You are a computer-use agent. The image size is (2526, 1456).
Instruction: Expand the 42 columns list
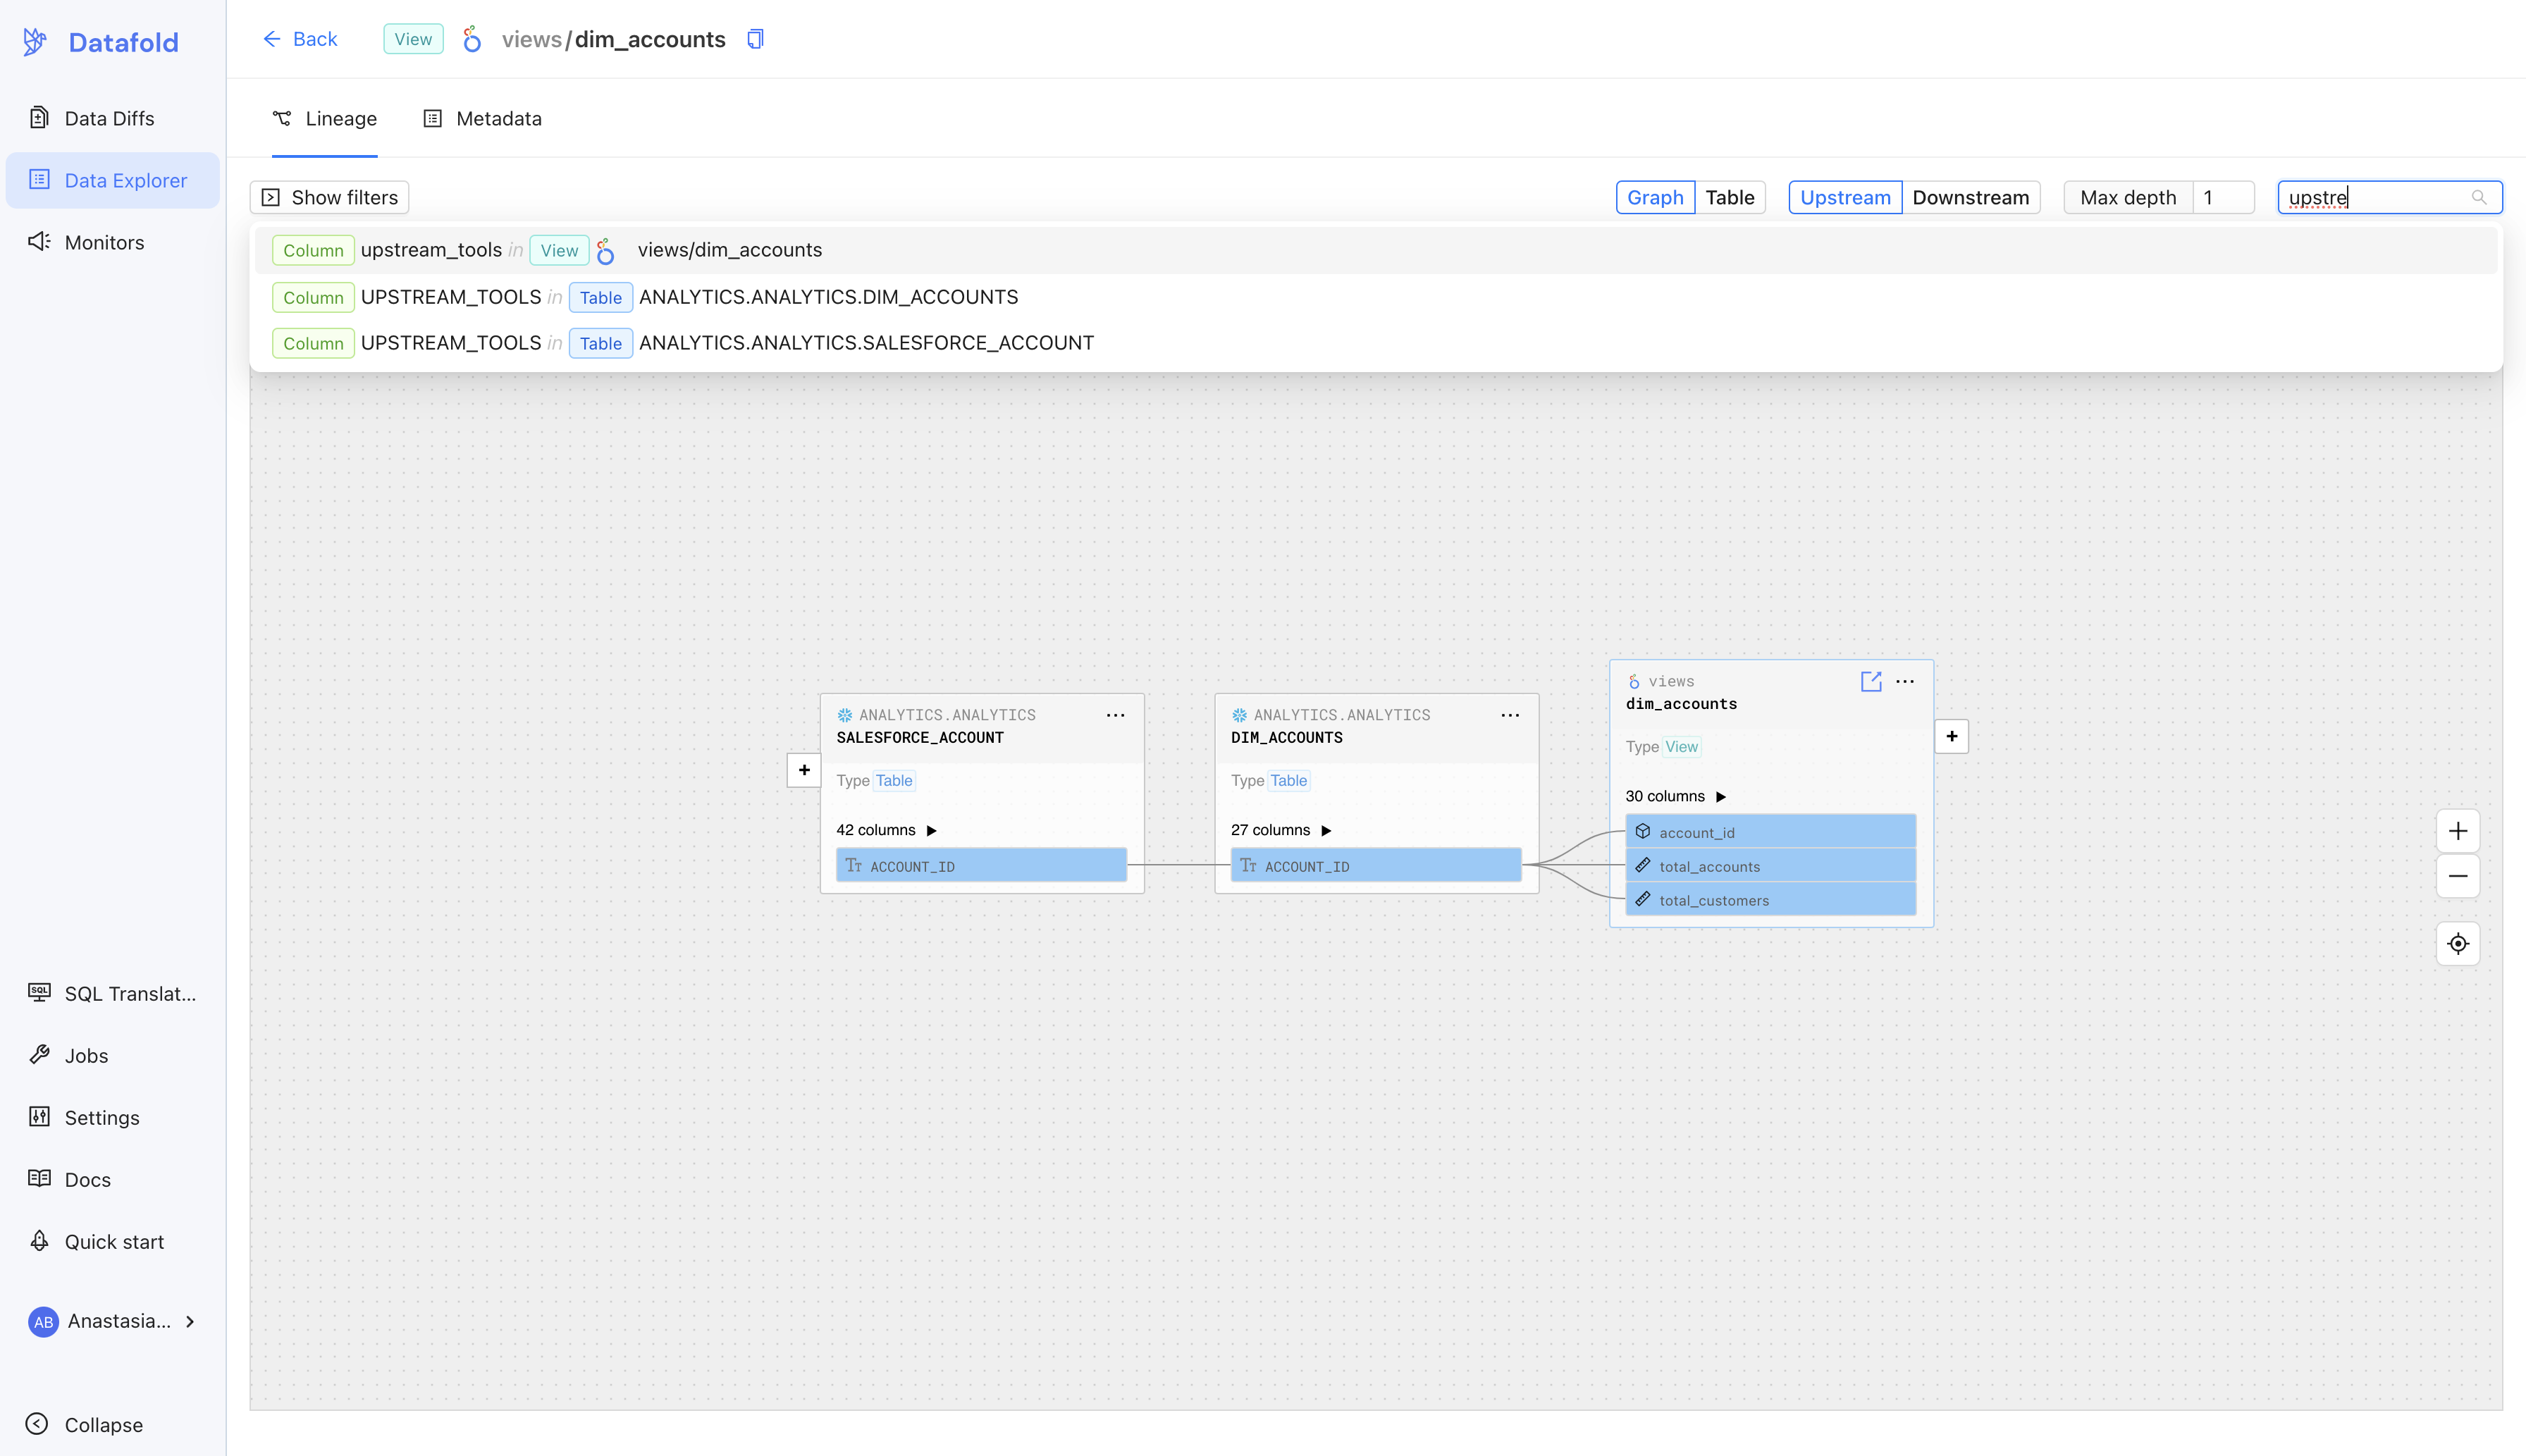tap(886, 830)
